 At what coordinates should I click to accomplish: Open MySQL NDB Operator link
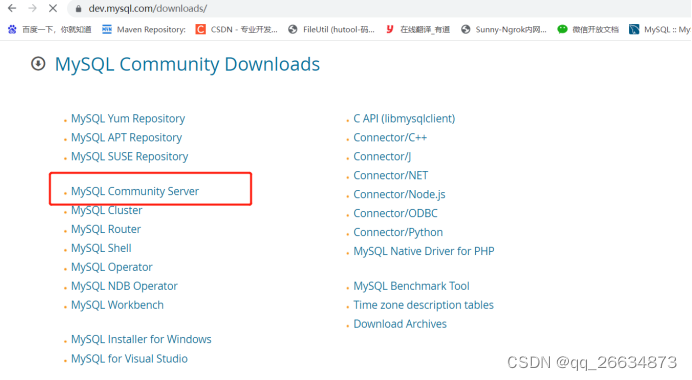coord(124,286)
